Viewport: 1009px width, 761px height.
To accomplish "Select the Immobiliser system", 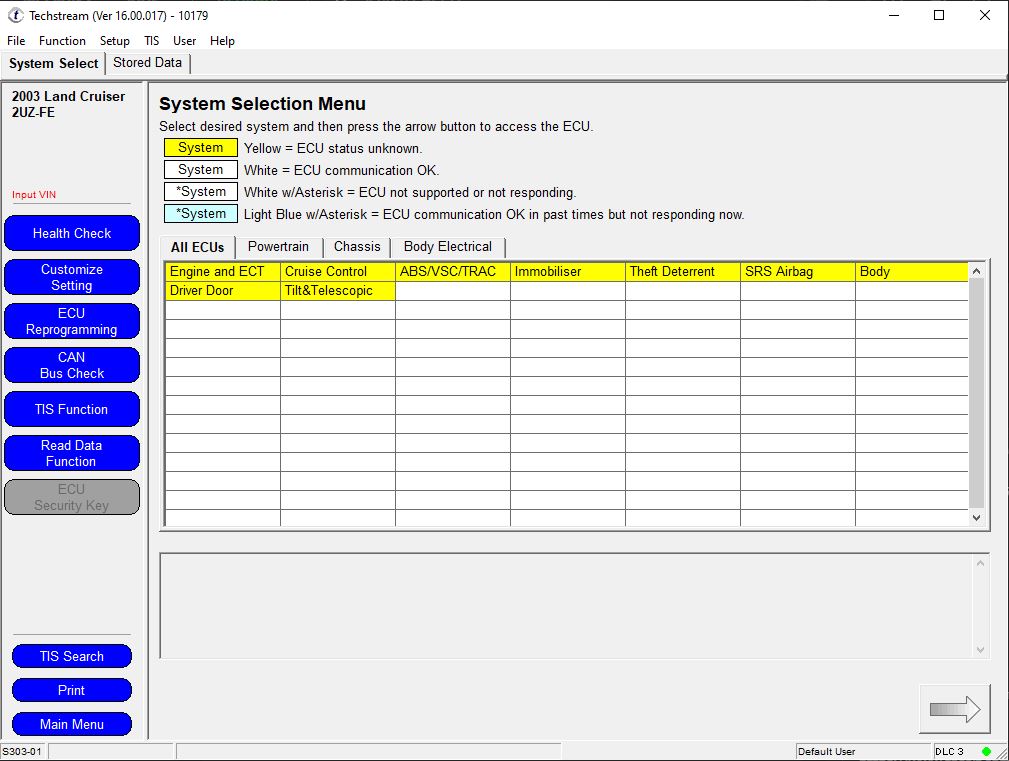I will (x=568, y=271).
